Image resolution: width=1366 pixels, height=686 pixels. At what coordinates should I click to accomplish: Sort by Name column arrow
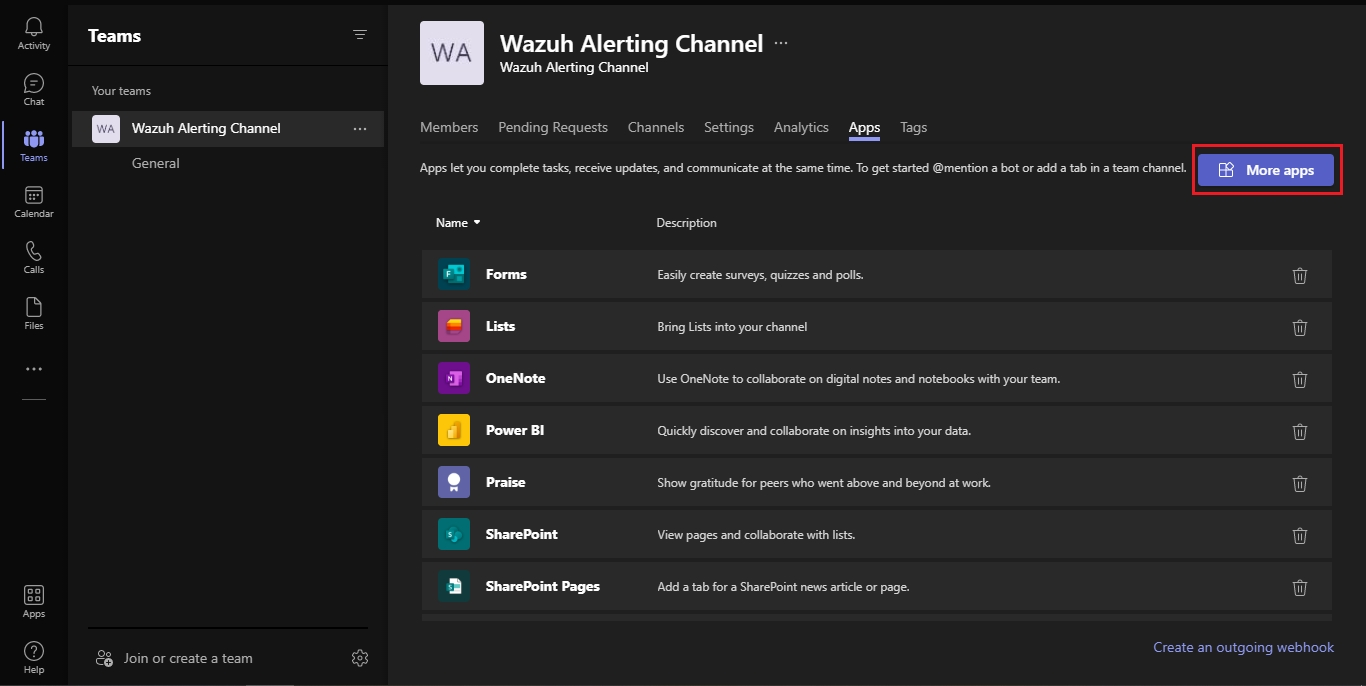click(x=477, y=223)
